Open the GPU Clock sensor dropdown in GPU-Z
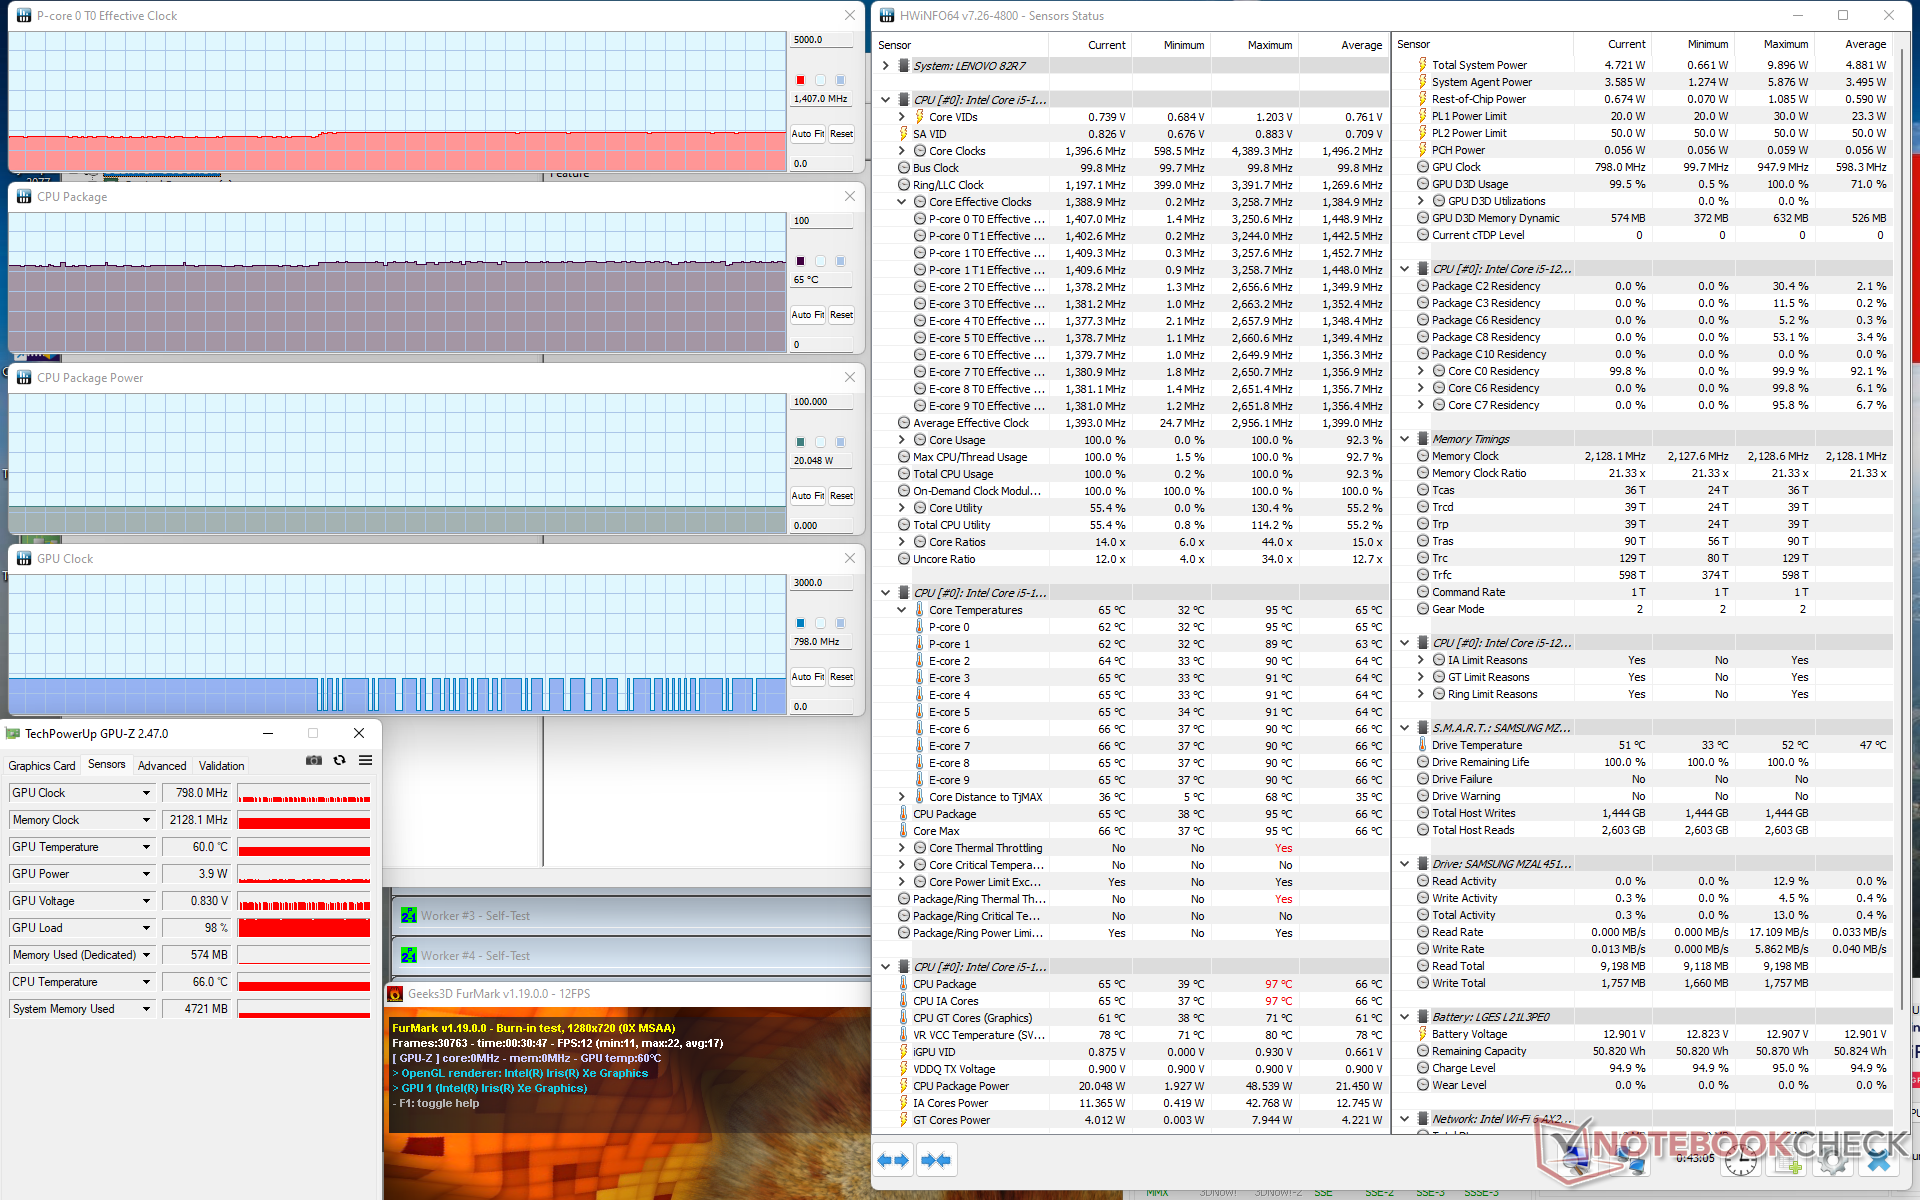1920x1200 pixels. 146,793
